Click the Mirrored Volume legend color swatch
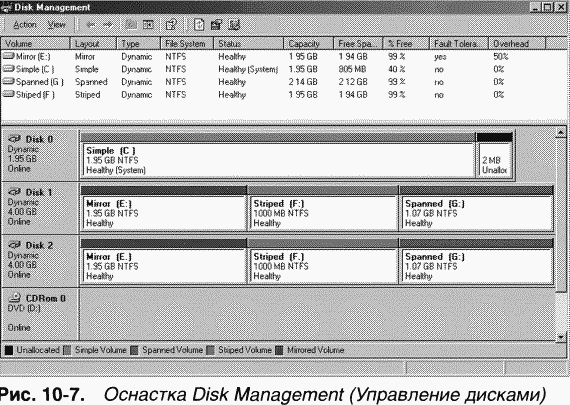The width and height of the screenshot is (570, 405). tap(279, 350)
